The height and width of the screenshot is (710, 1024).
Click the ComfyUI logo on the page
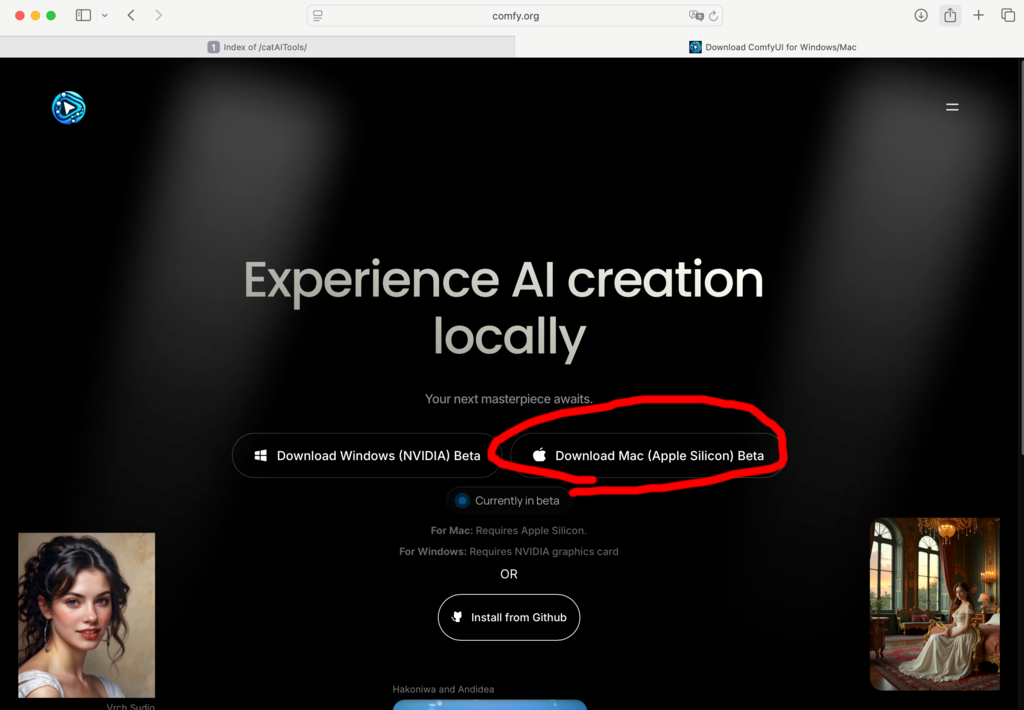coord(69,108)
